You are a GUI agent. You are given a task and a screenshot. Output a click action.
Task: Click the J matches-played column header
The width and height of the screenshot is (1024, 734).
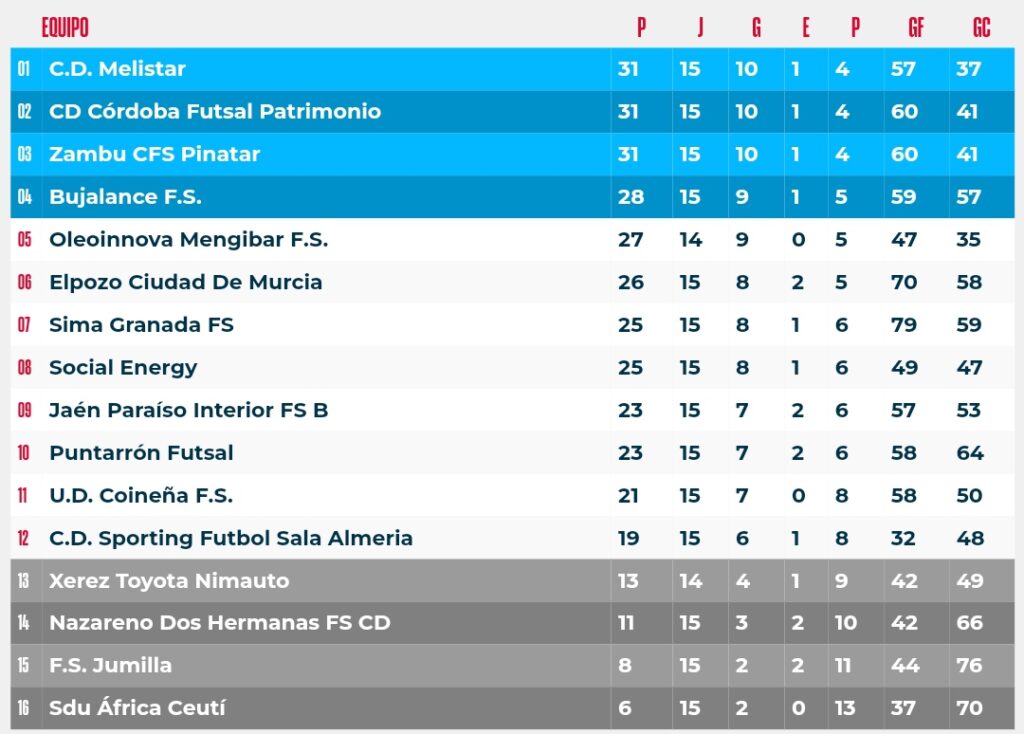click(700, 27)
